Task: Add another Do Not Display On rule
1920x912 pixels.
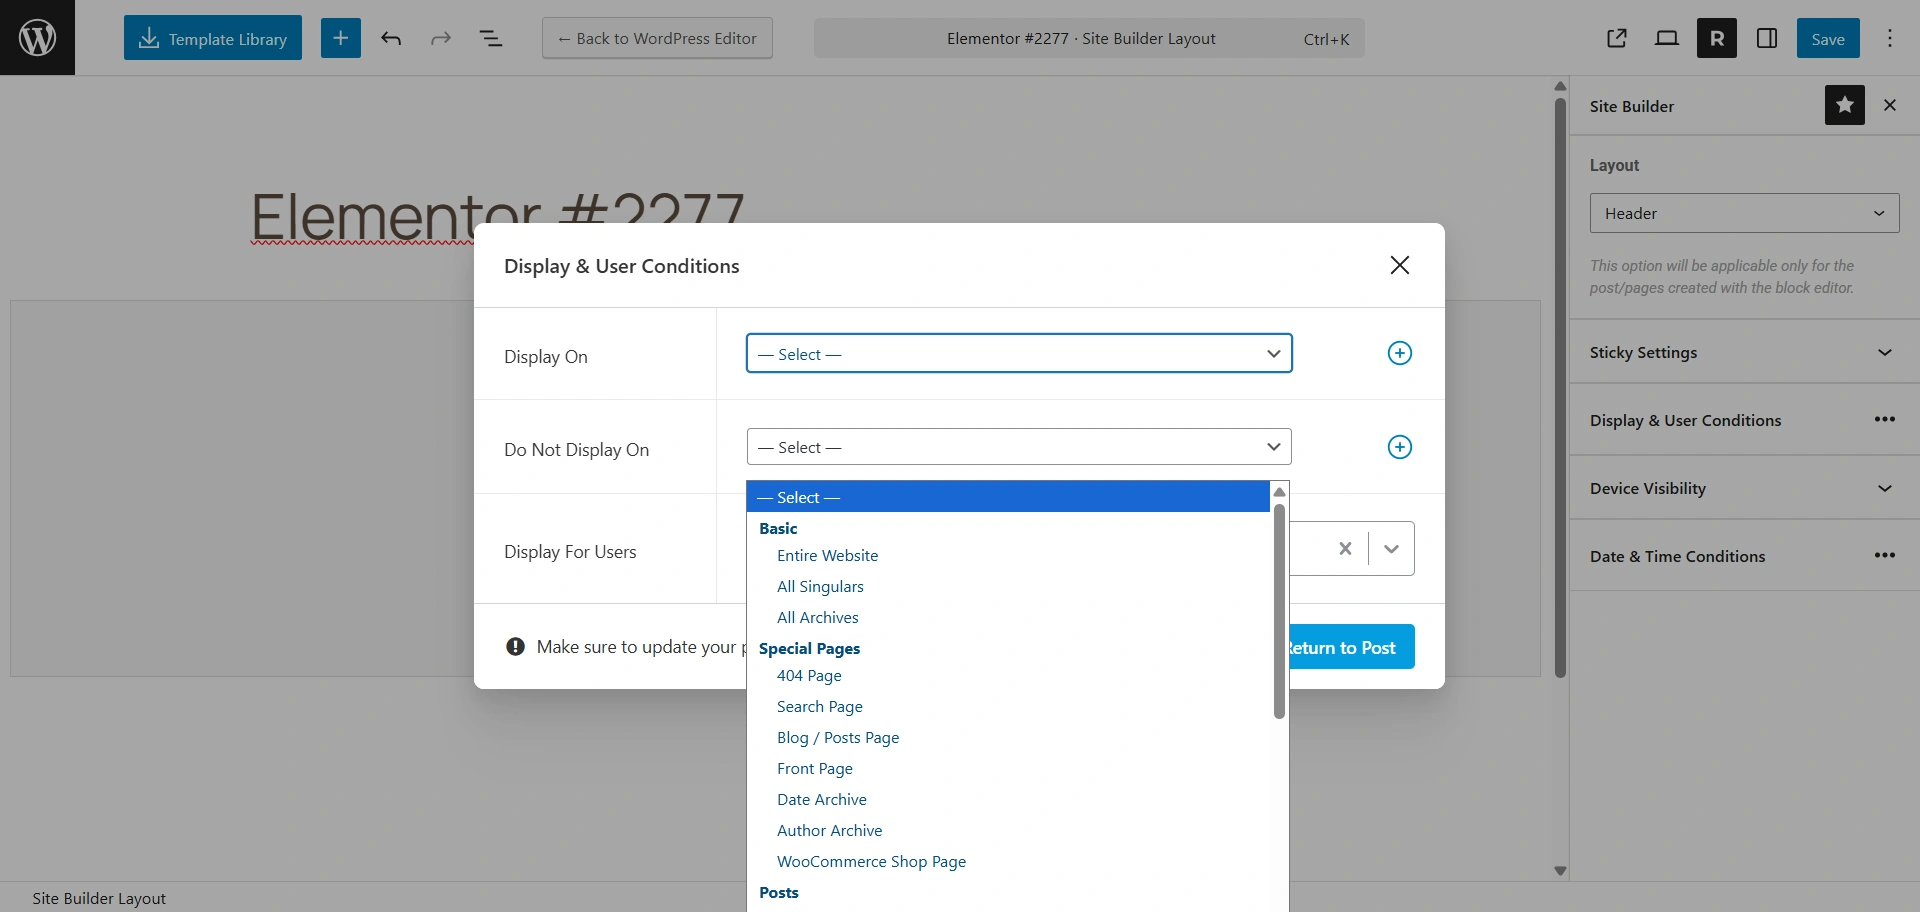Action: tap(1400, 447)
